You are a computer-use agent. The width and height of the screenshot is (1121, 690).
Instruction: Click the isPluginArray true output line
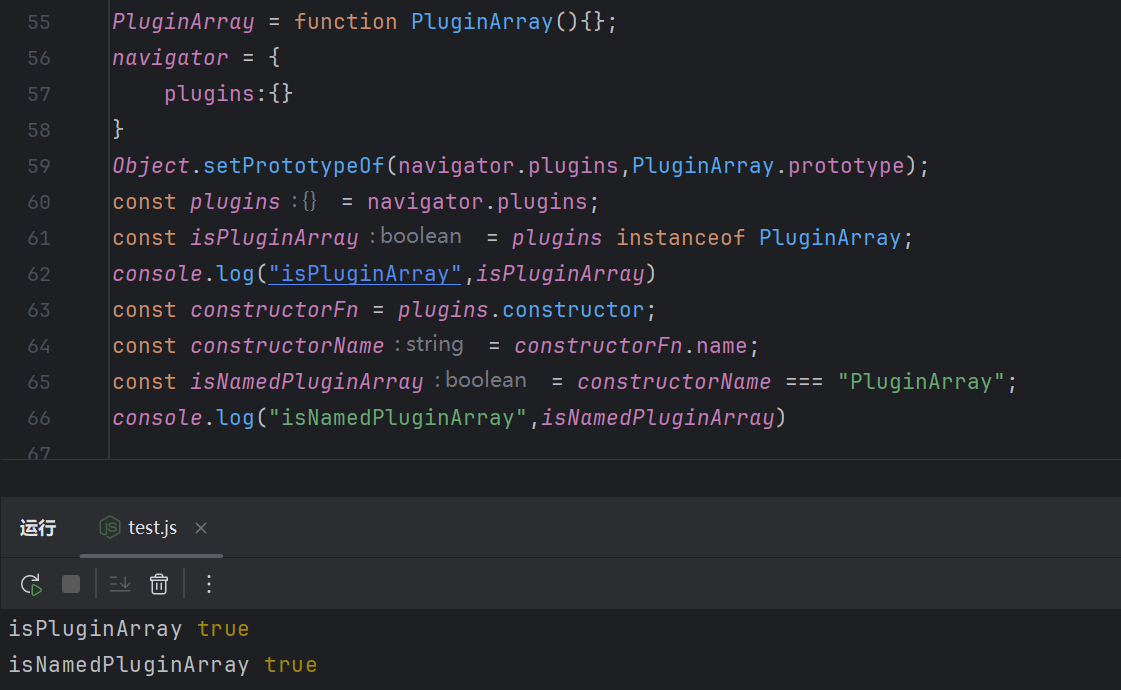tap(128, 629)
